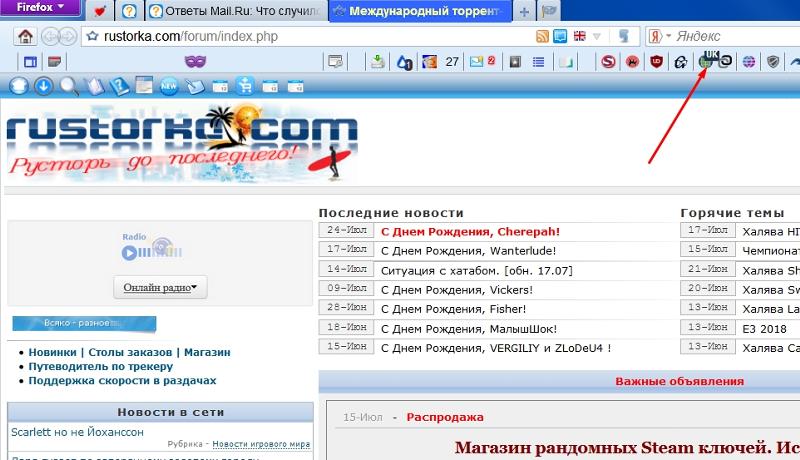
Task: Expand the Онлайн радио dropdown
Action: click(160, 288)
